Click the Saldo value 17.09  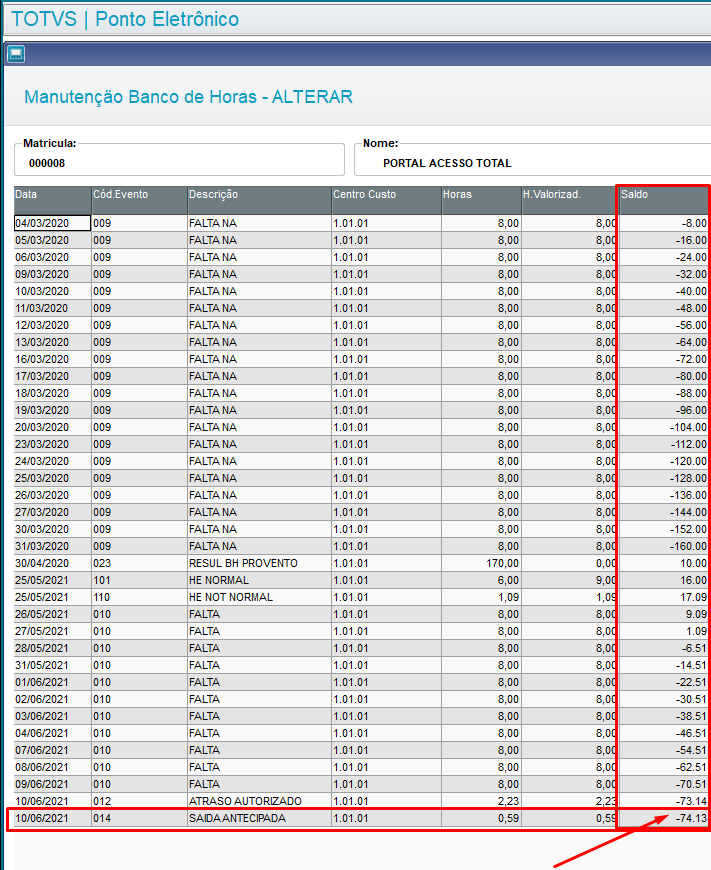coord(693,597)
